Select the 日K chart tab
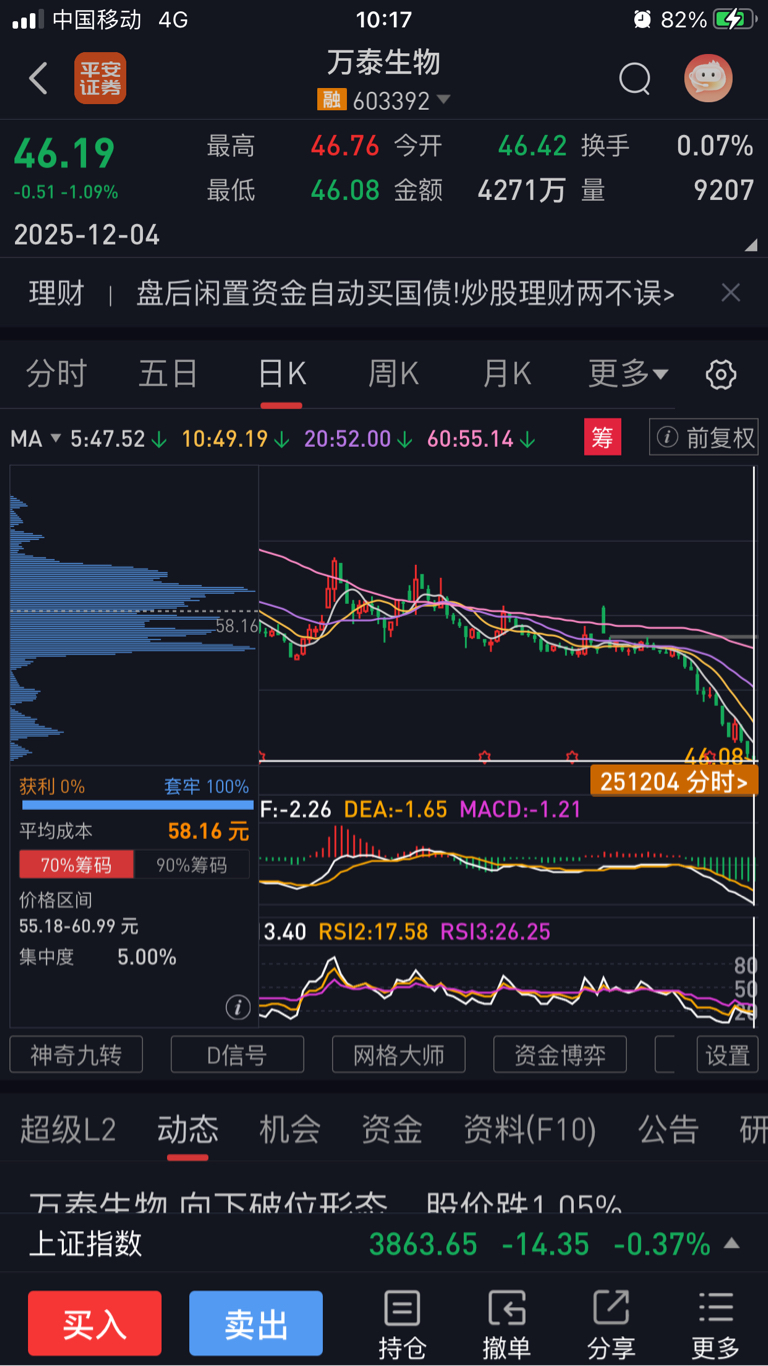This screenshot has width=768, height=1366. 282,374
